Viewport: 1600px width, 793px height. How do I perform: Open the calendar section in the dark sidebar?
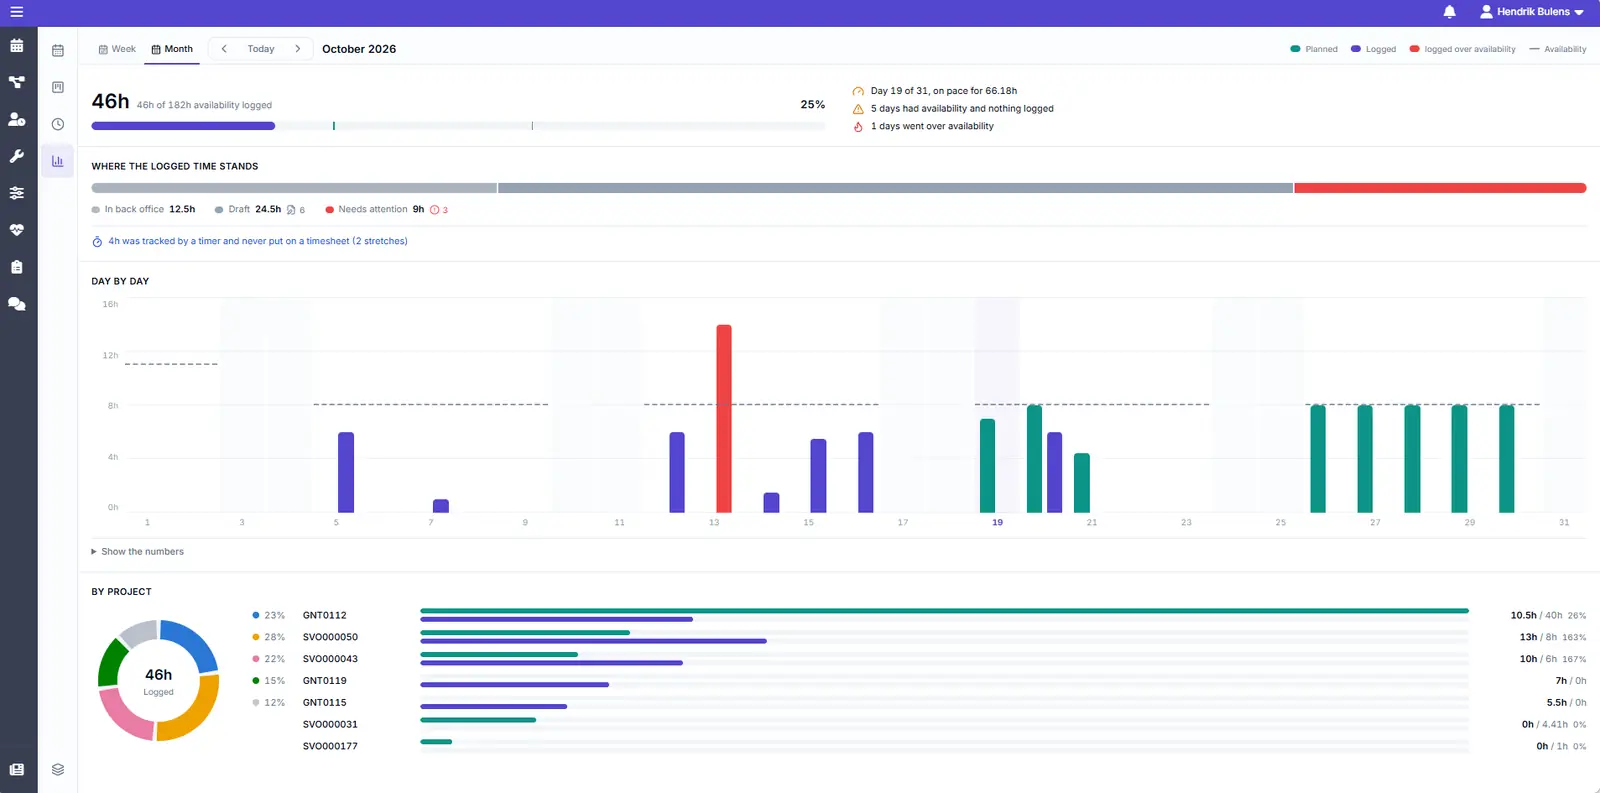(x=17, y=46)
